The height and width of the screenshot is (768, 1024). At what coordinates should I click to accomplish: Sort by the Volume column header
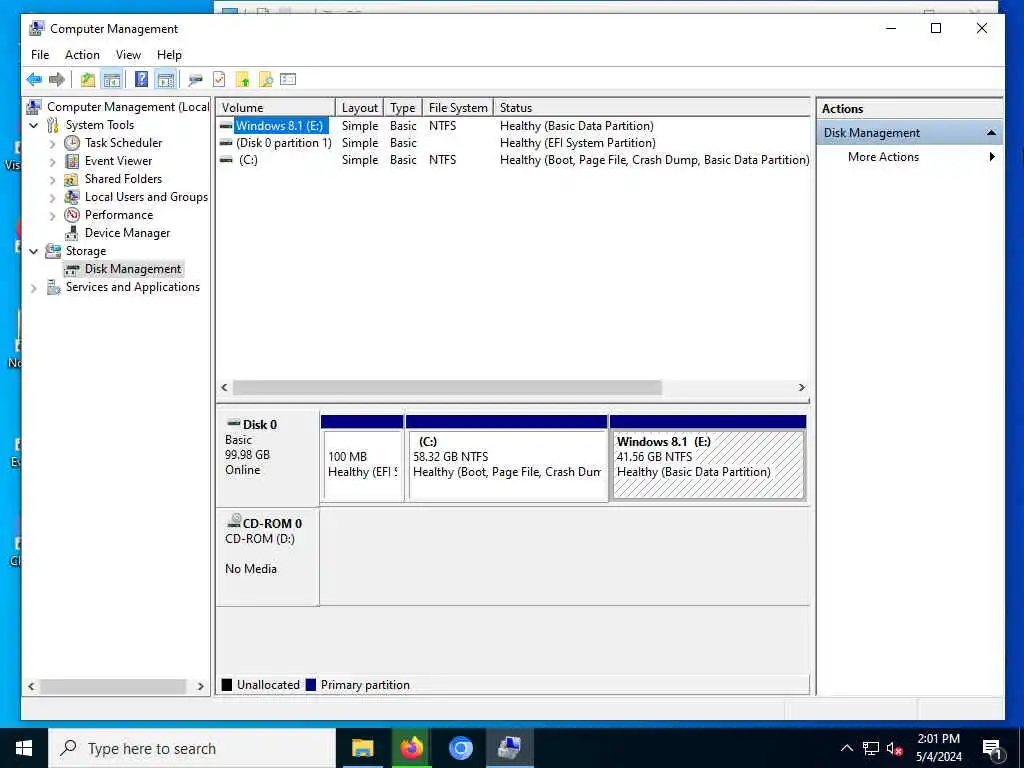click(275, 108)
